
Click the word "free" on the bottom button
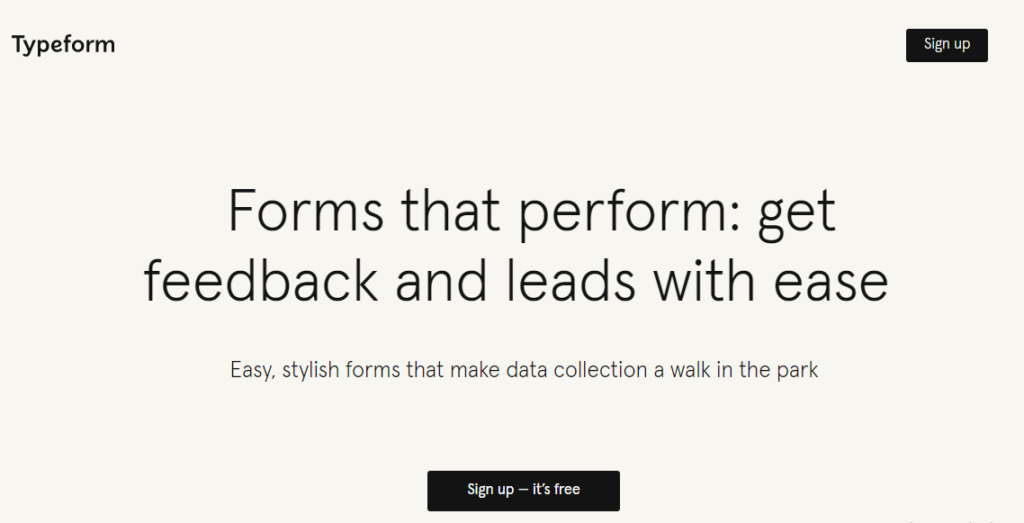pyautogui.click(x=567, y=490)
